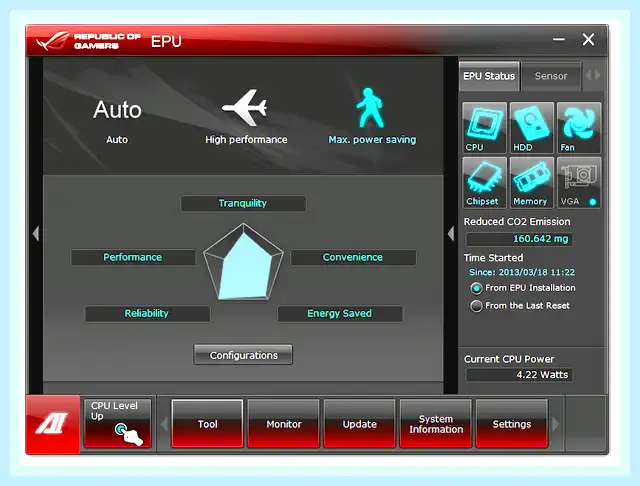This screenshot has width=640, height=486.
Task: Open the Configurations button
Action: point(243,355)
